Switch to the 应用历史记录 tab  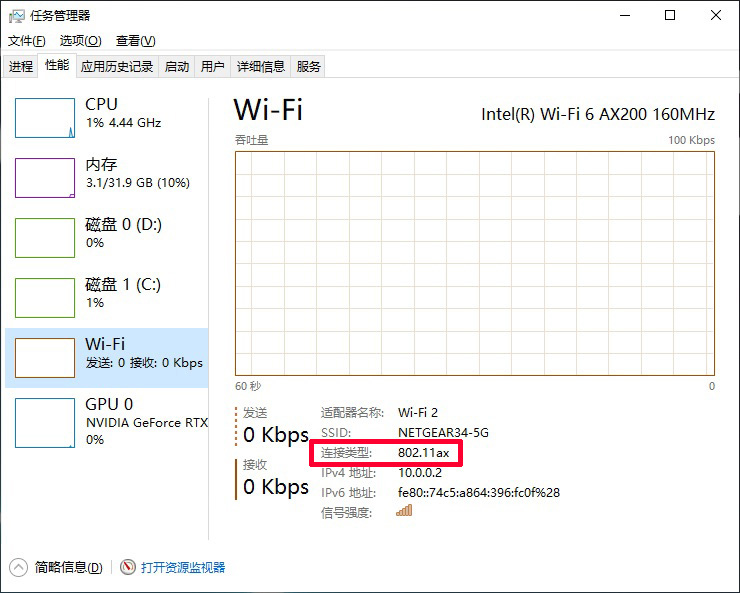point(117,66)
